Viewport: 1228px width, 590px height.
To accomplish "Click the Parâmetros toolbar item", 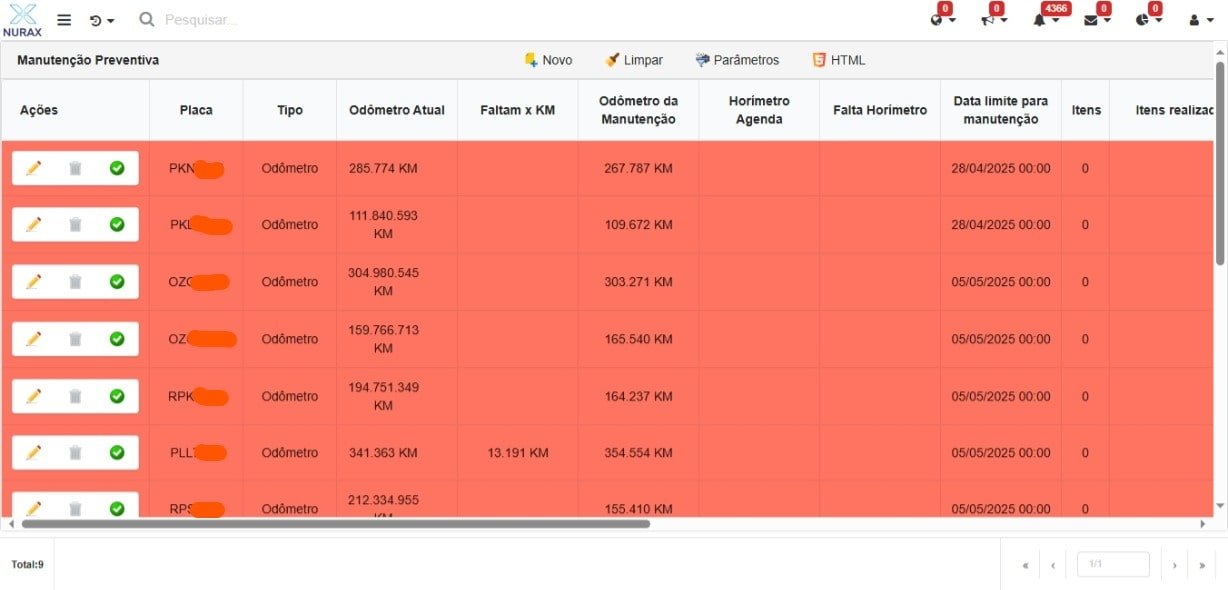I will click(737, 60).
